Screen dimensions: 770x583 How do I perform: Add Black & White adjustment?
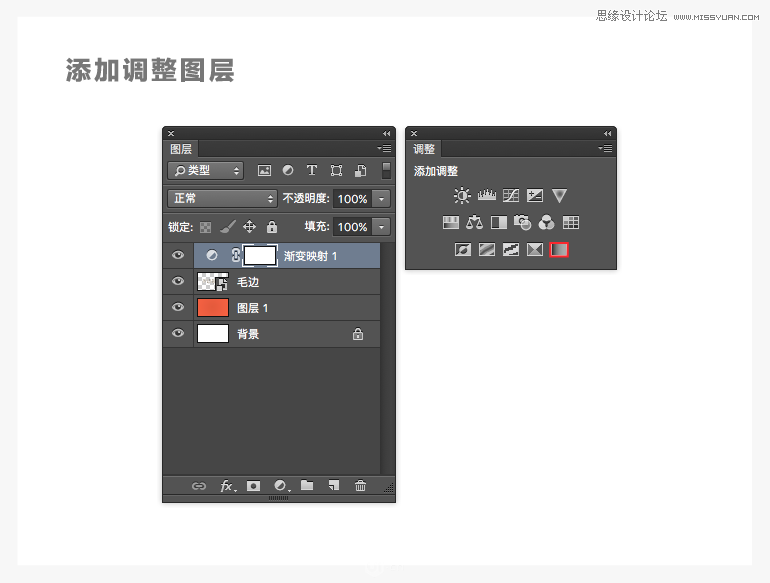tap(499, 222)
